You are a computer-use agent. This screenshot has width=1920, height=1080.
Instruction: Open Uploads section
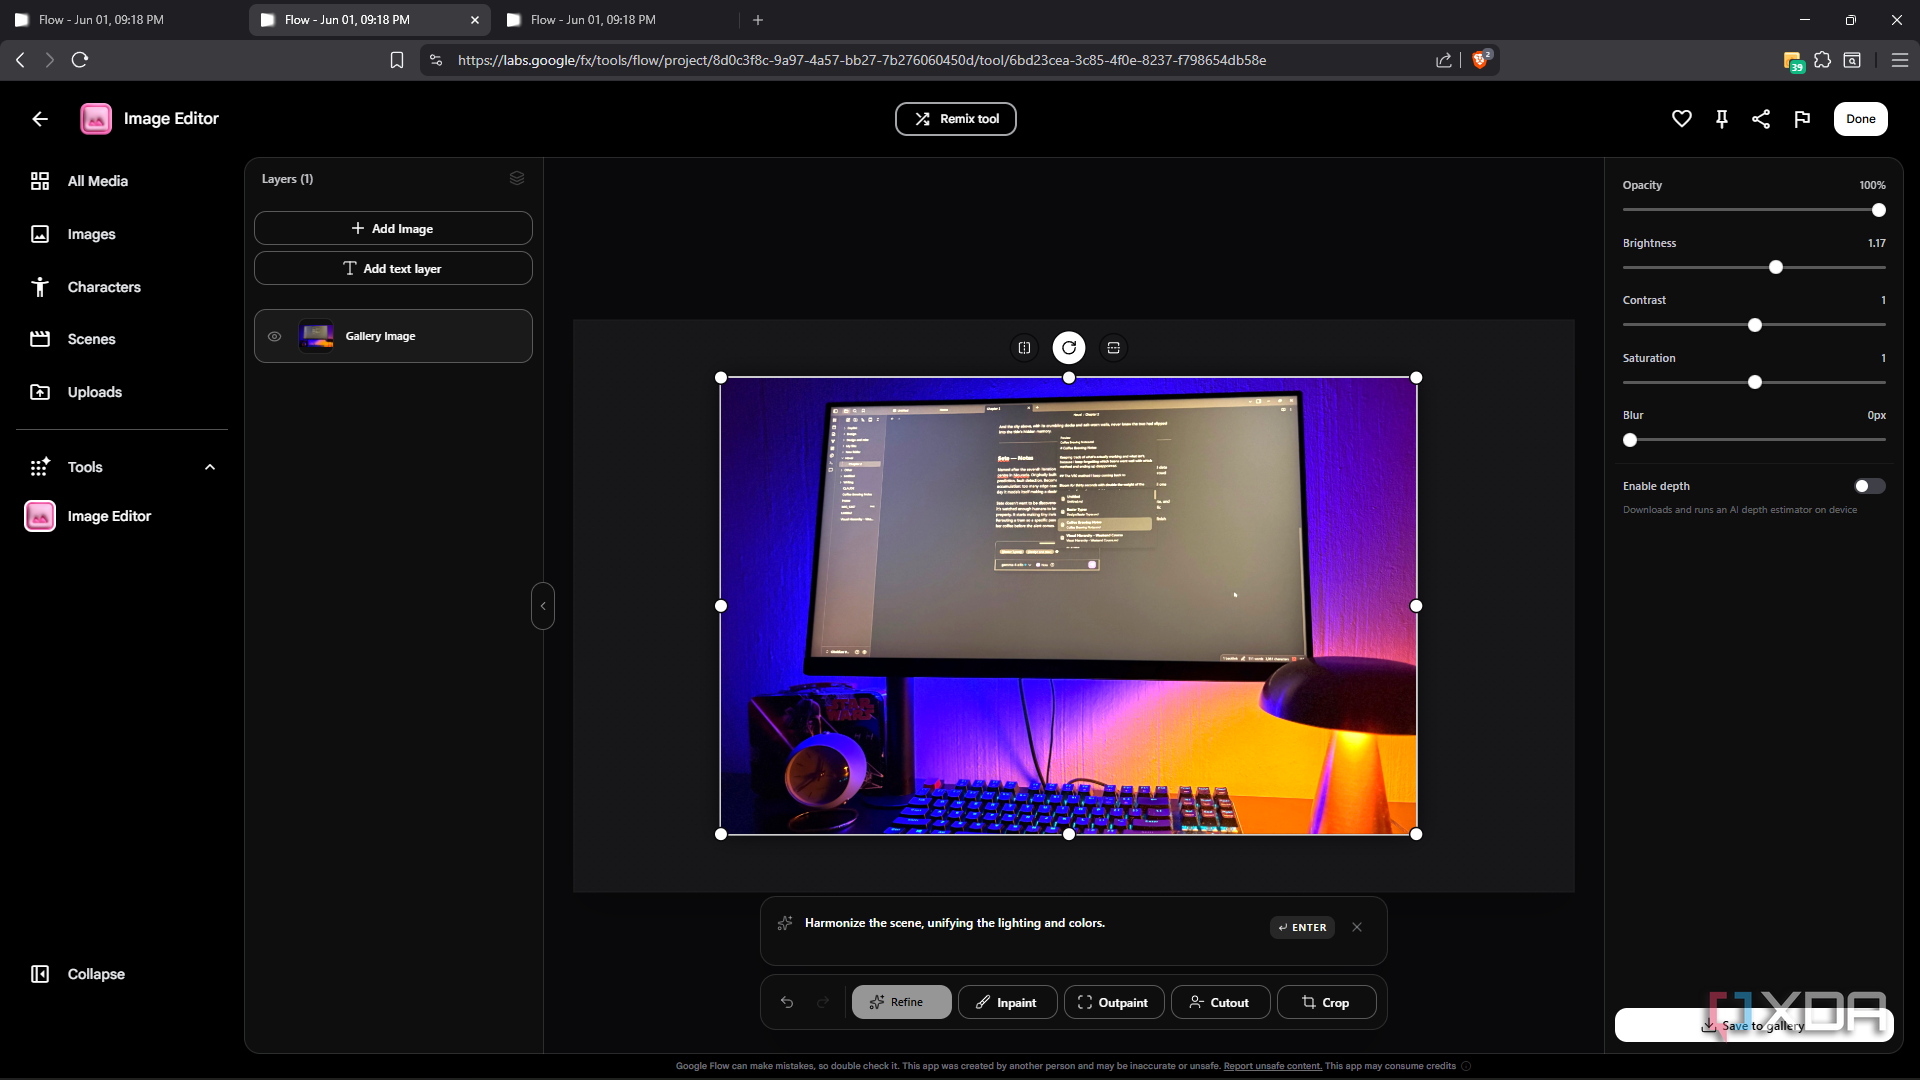(76, 392)
